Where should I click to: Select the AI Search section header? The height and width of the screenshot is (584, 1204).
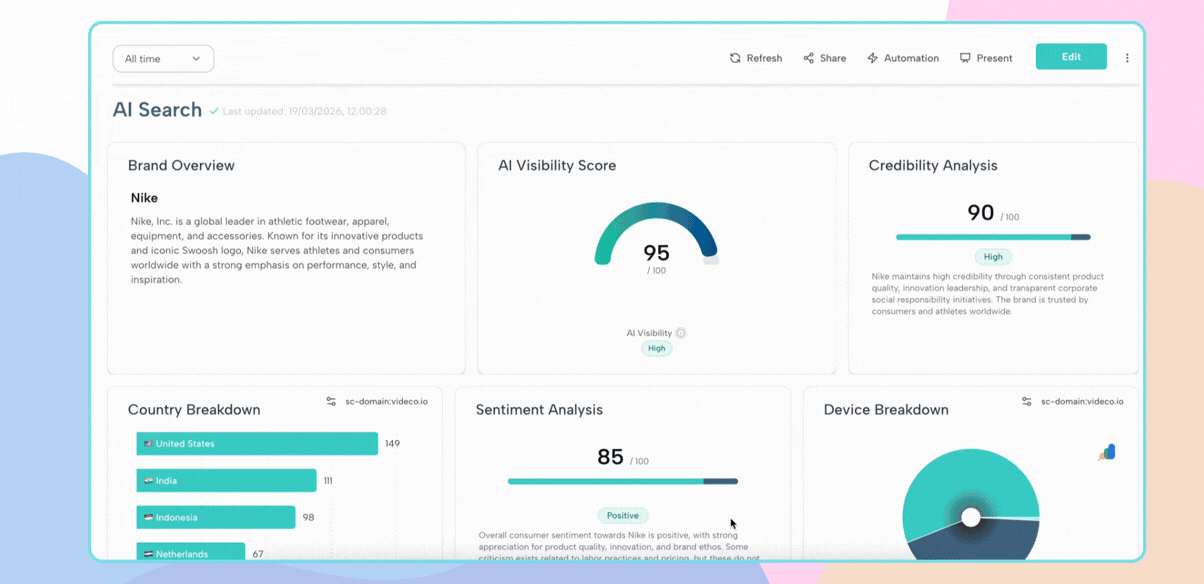(x=157, y=110)
